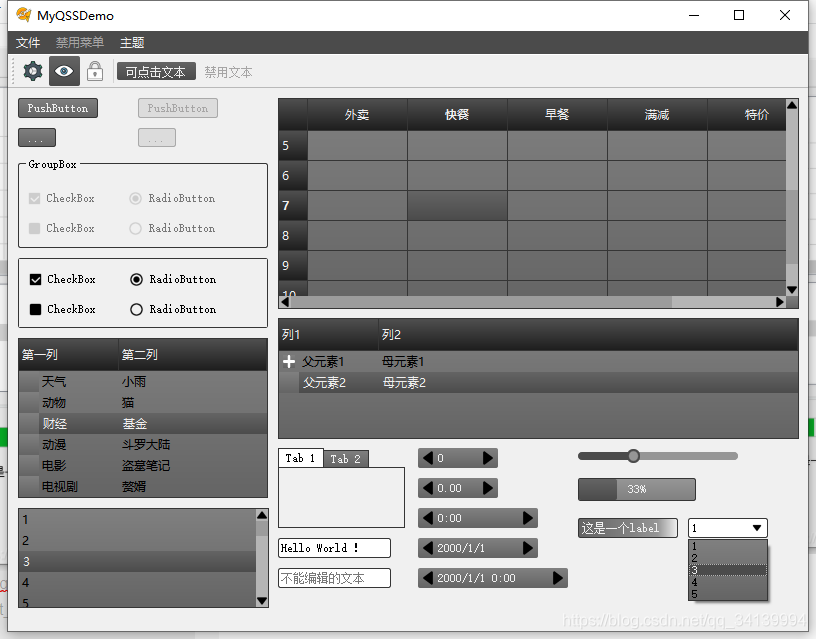Click the disabled ellipsis tool button
This screenshot has height=639, width=816.
coord(157,138)
